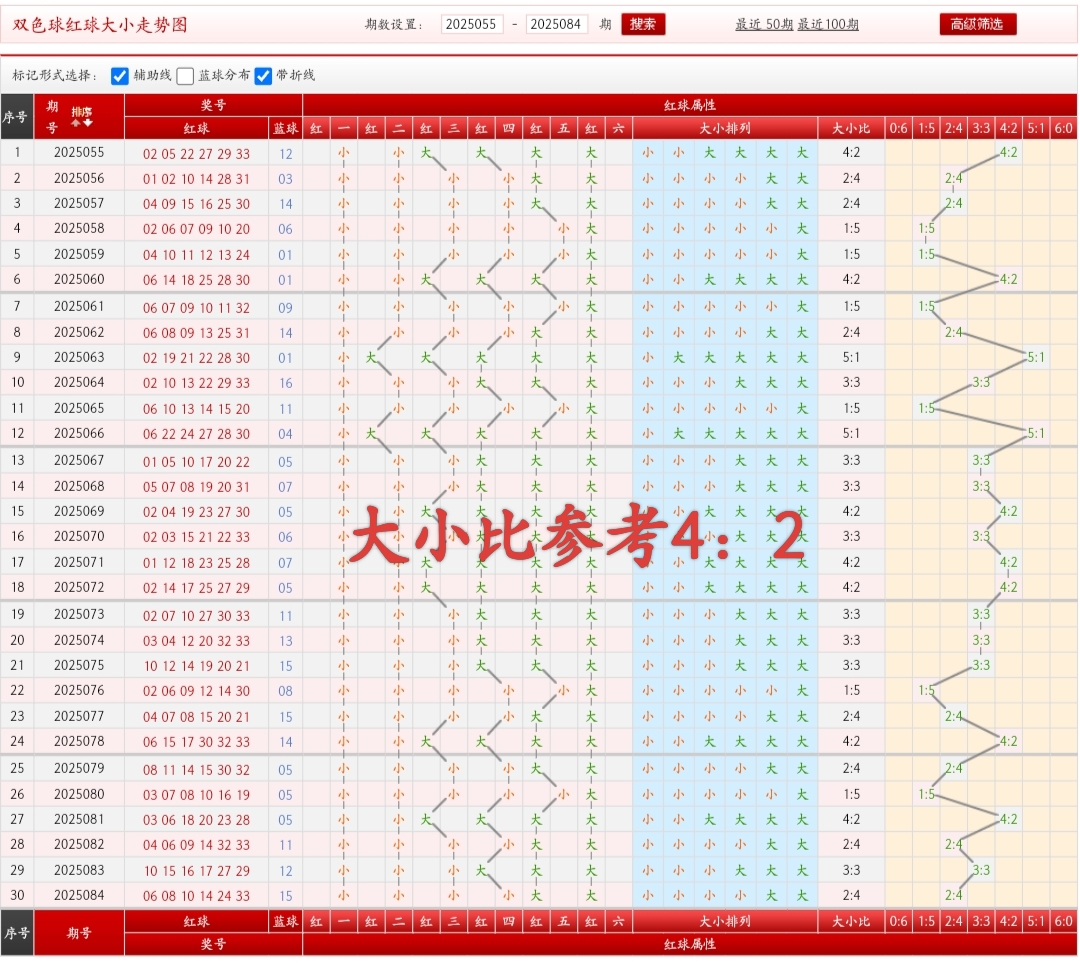Click the red 搜索 button
The width and height of the screenshot is (1080, 976).
click(x=643, y=24)
